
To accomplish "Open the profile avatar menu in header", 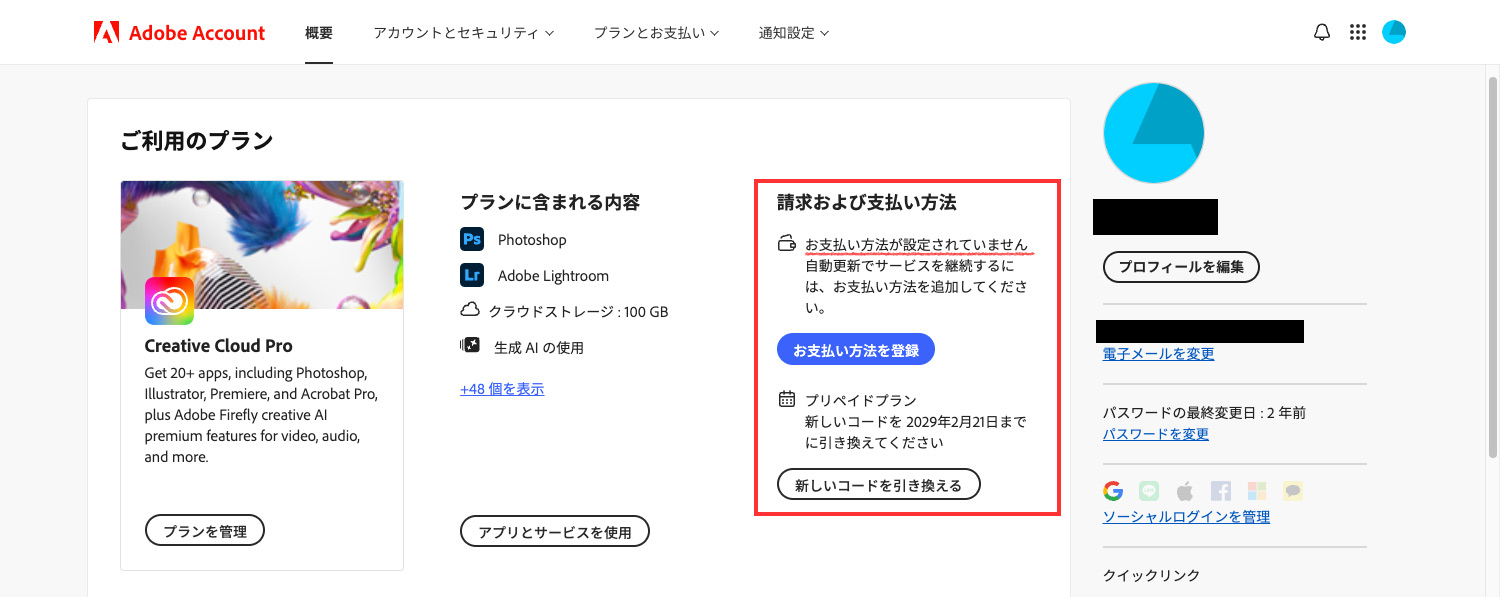I will tap(1394, 32).
